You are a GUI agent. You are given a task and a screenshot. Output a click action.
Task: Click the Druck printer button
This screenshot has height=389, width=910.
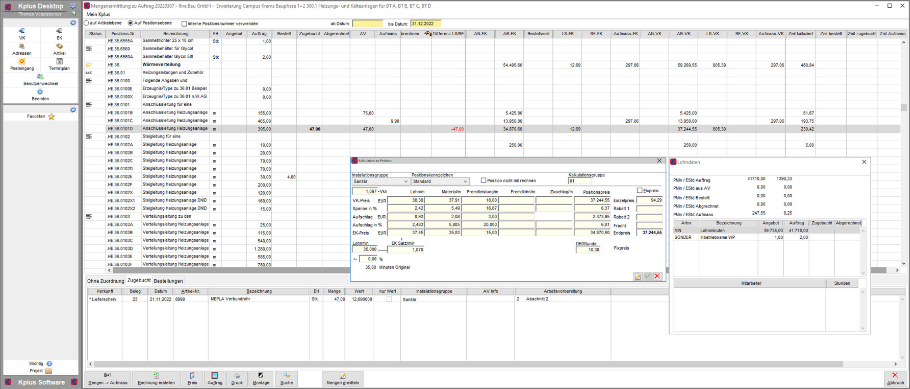(237, 379)
